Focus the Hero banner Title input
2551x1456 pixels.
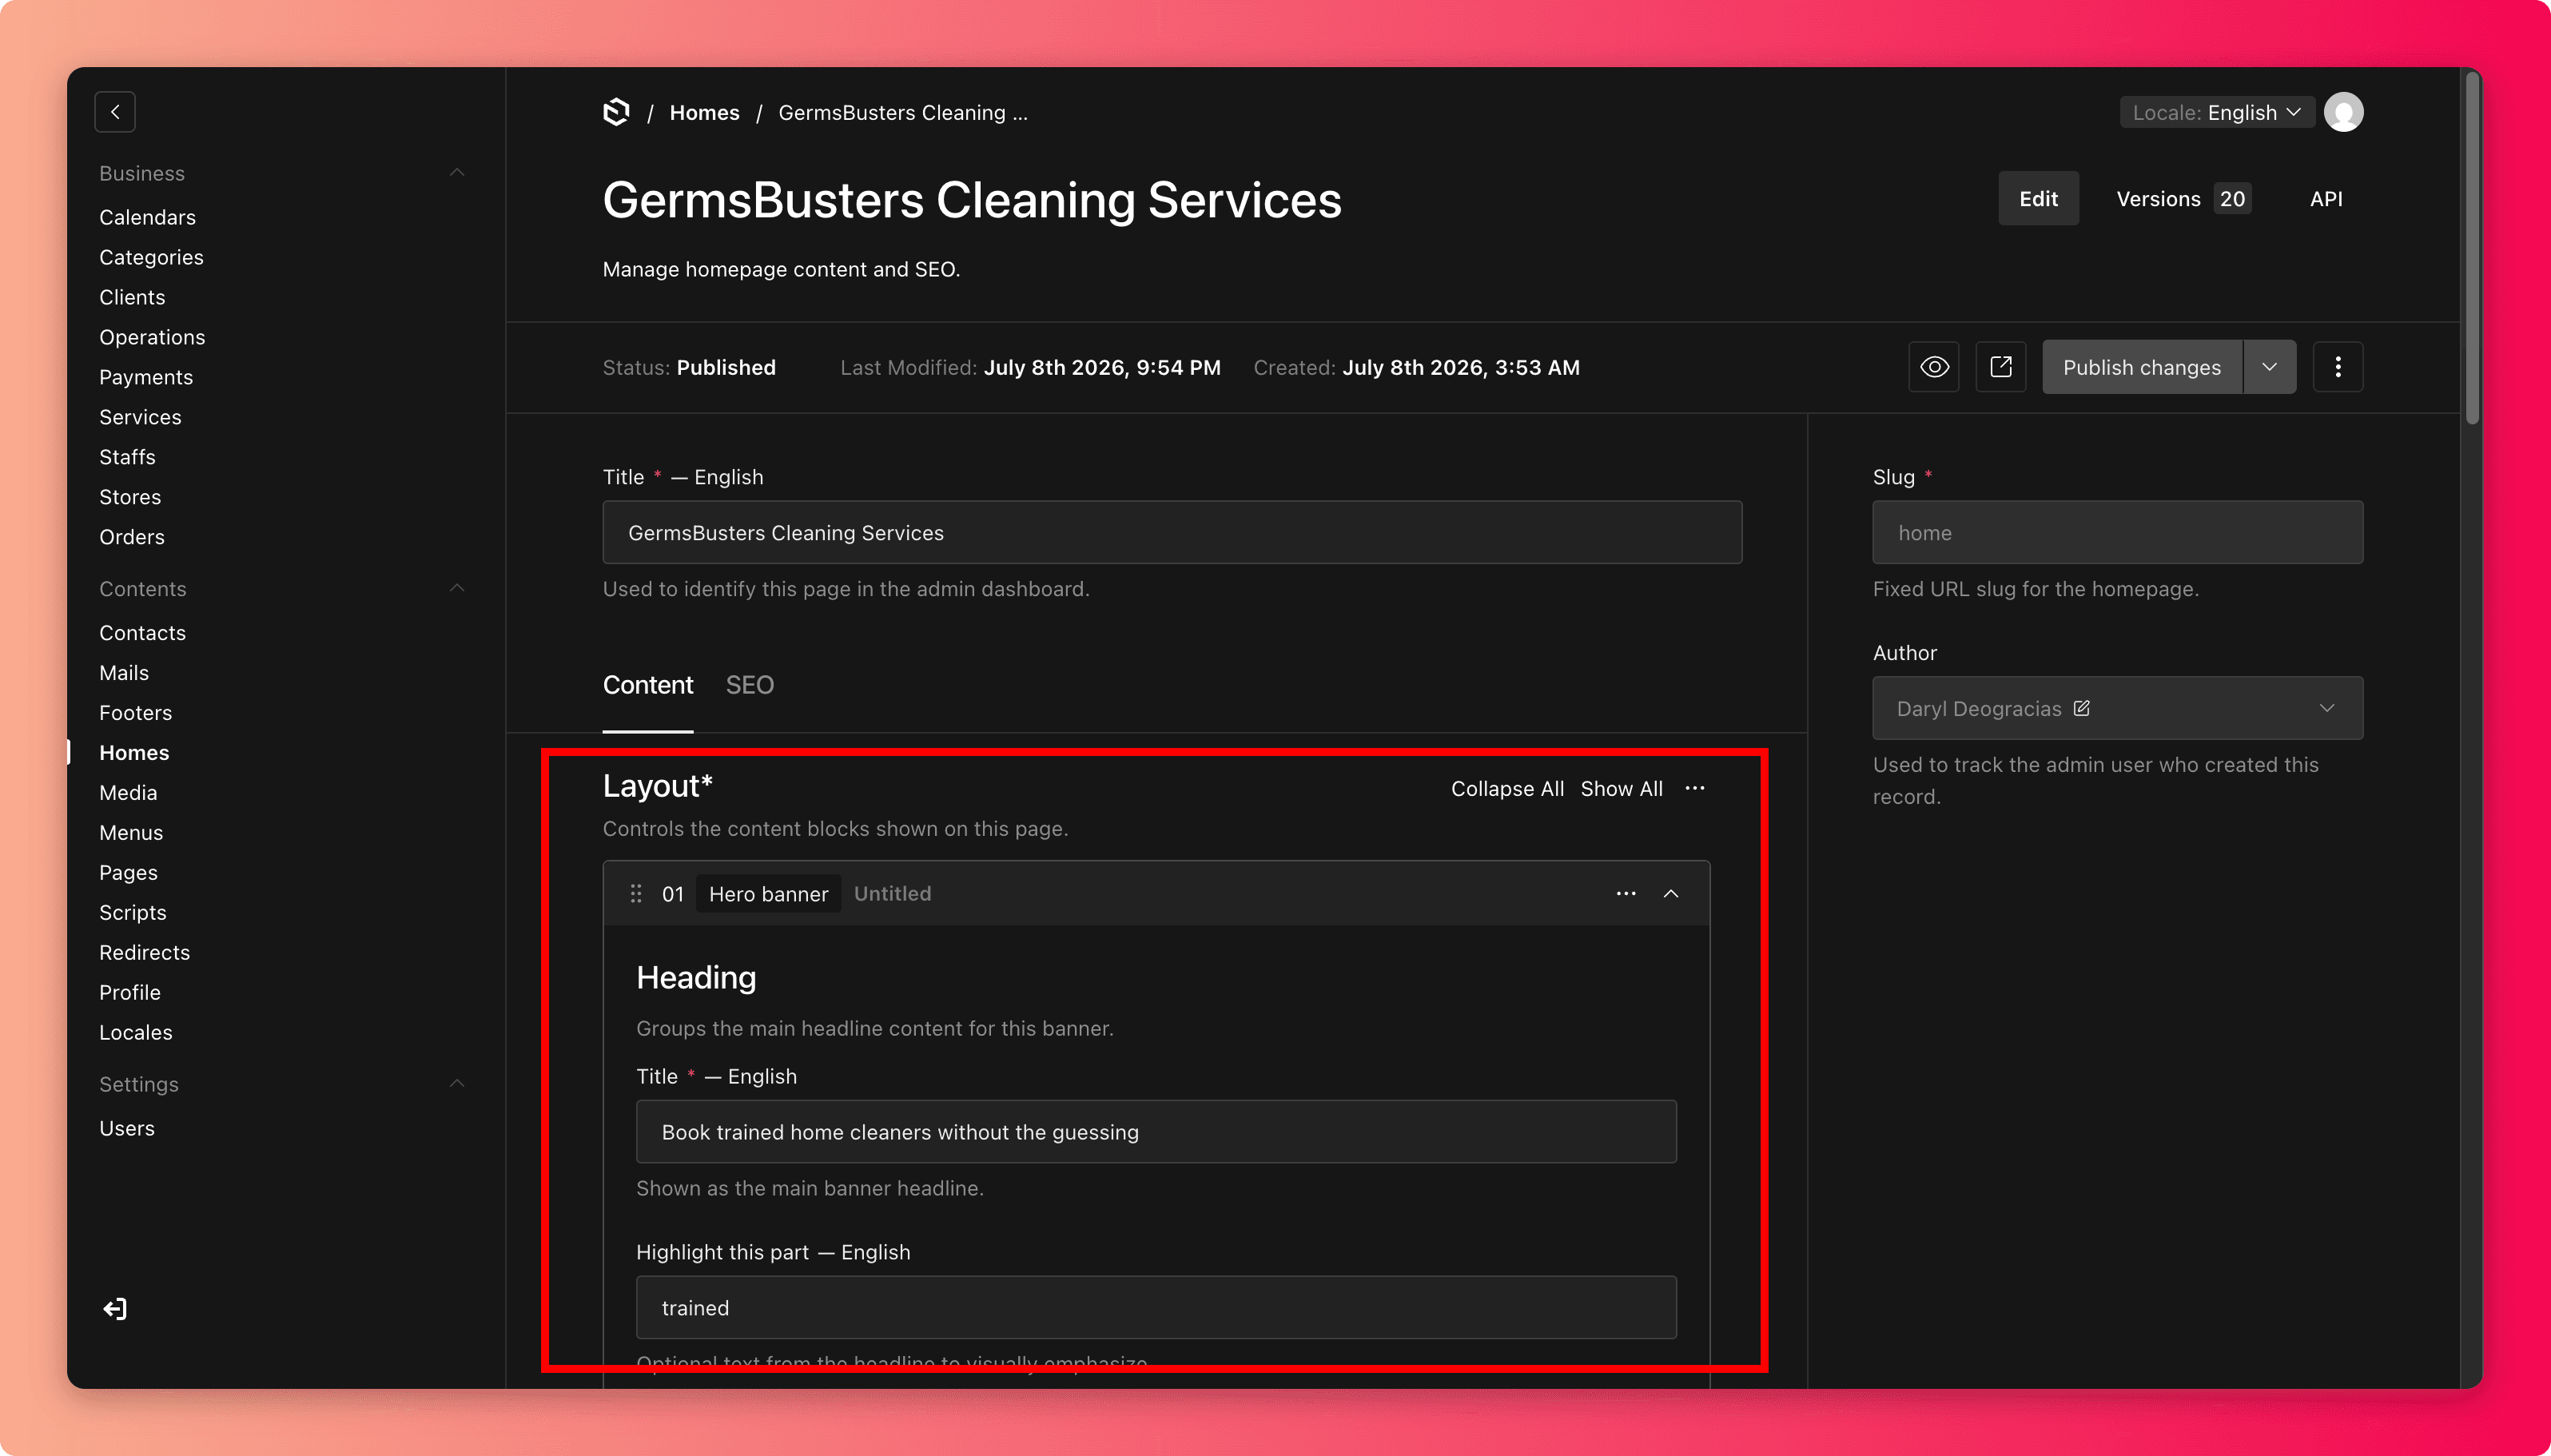tap(1156, 1131)
